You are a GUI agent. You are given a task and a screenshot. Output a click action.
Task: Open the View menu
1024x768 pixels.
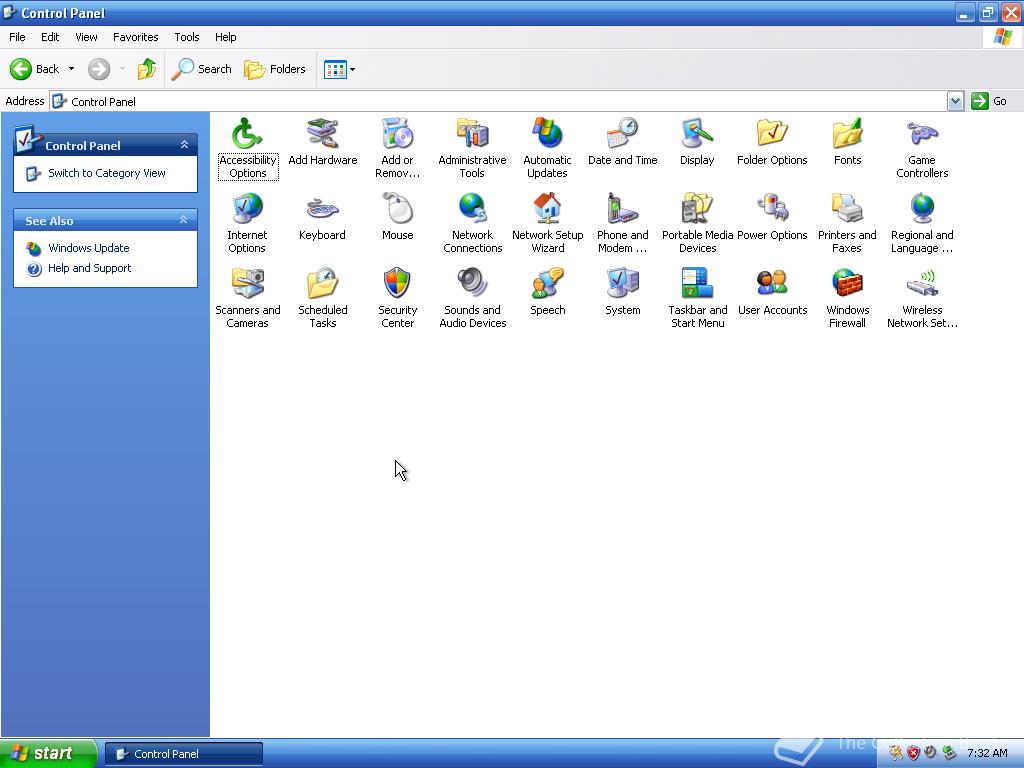click(x=86, y=37)
